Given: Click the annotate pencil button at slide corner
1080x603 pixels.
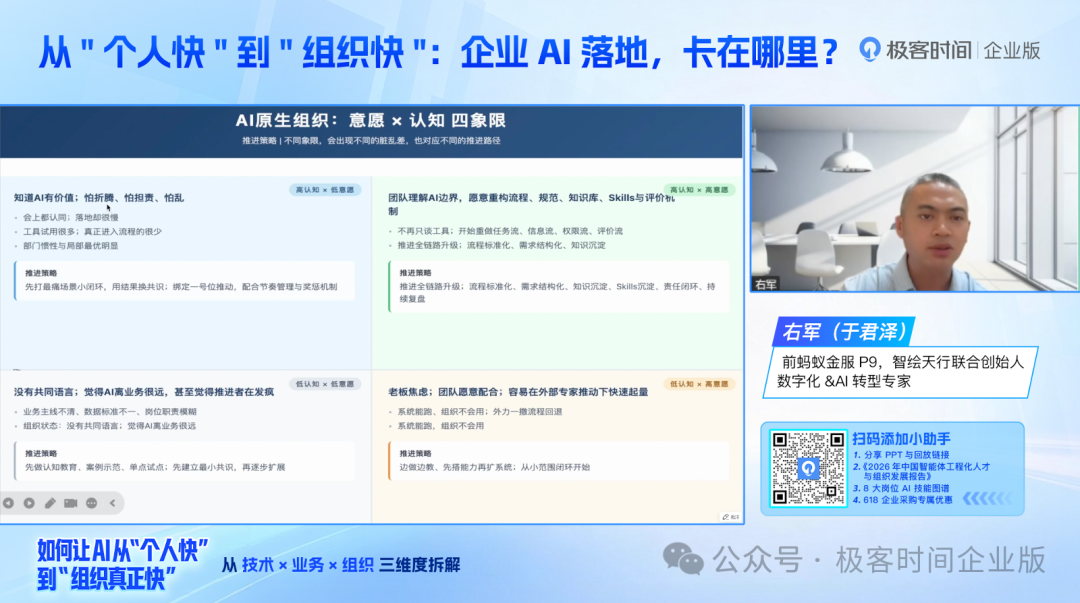Looking at the screenshot, I should [730, 516].
